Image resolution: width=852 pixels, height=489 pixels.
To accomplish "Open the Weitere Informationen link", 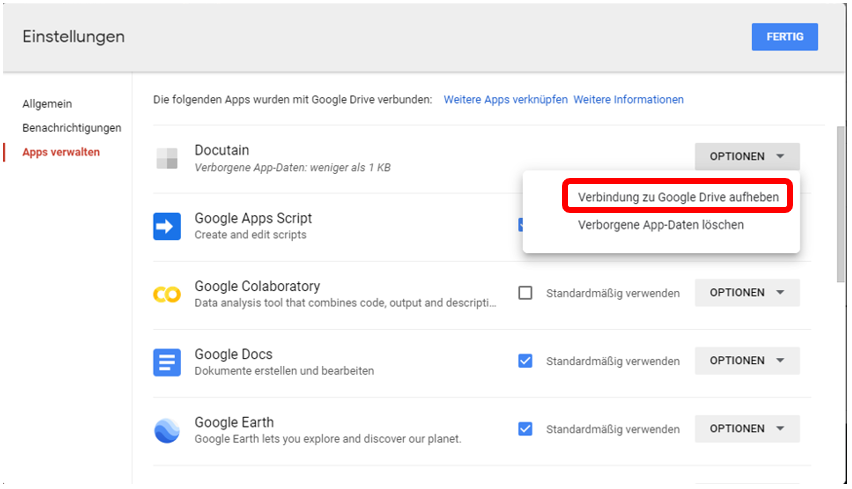I will 629,99.
